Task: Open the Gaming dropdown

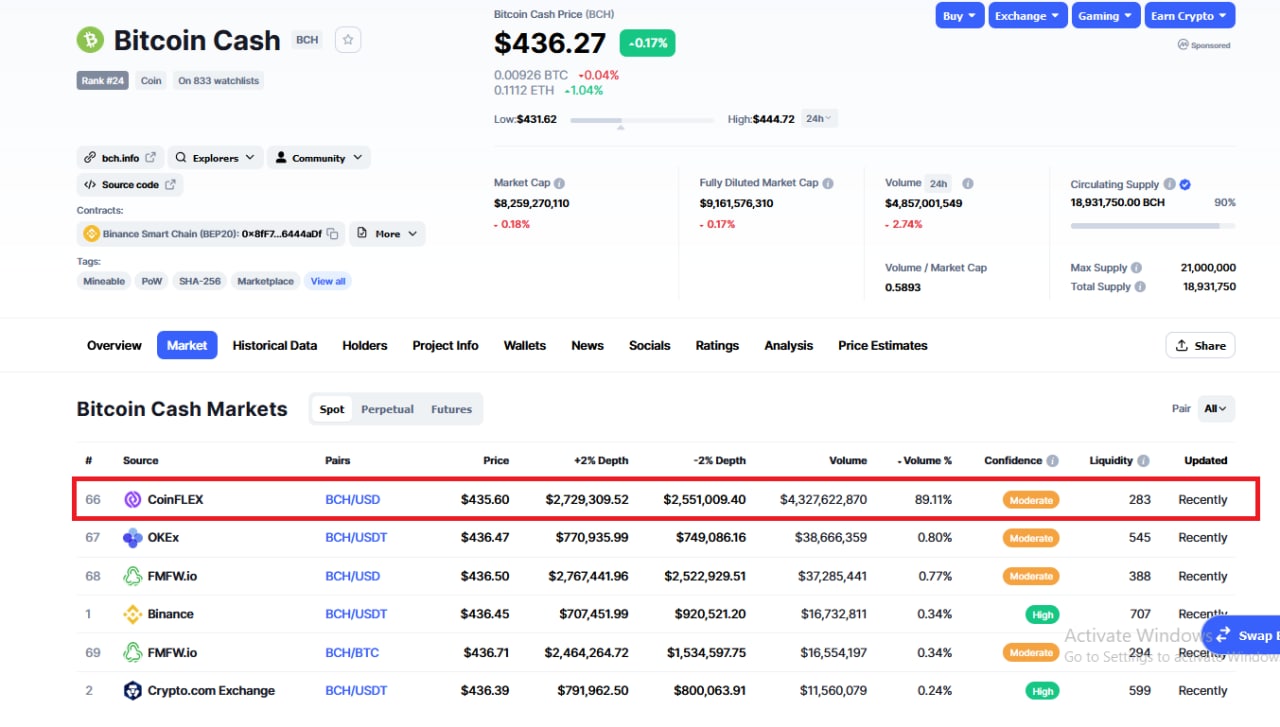Action: coord(1105,15)
